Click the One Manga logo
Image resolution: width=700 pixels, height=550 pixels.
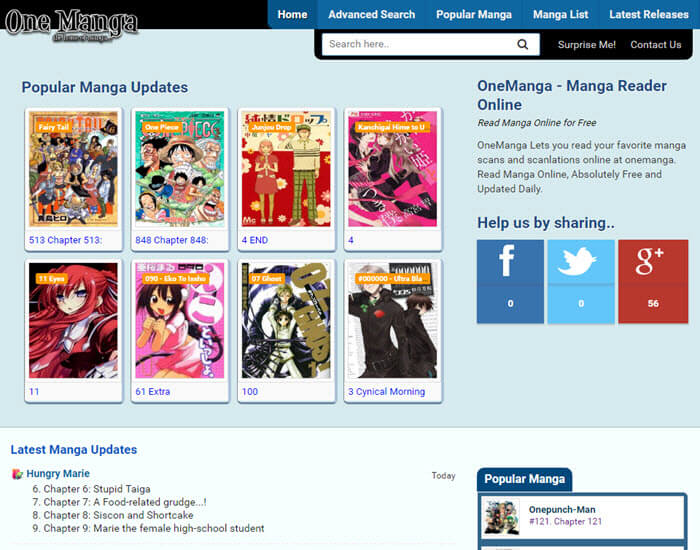[71, 25]
